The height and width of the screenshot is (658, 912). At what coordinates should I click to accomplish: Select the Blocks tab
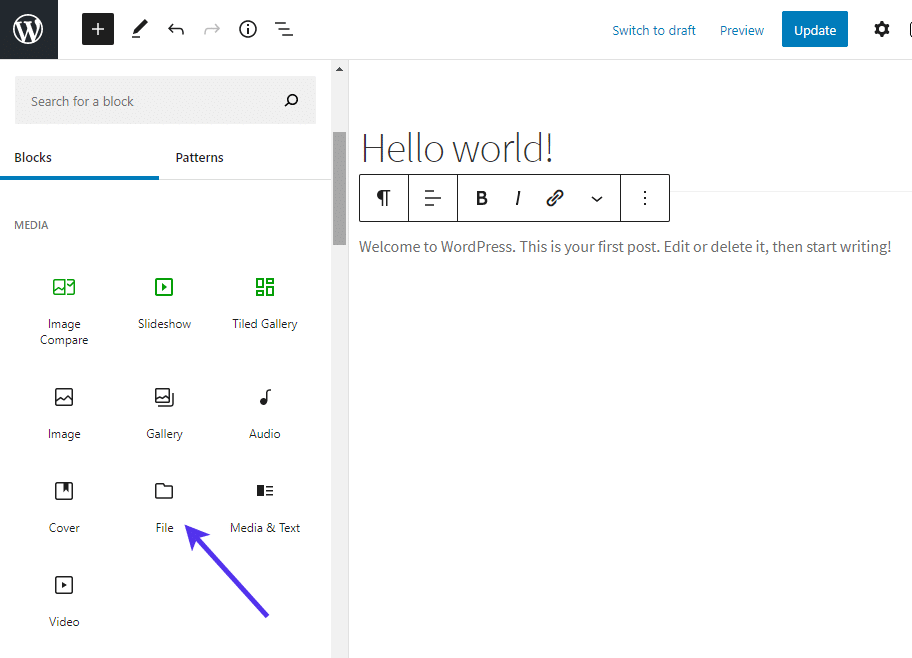pyautogui.click(x=33, y=157)
